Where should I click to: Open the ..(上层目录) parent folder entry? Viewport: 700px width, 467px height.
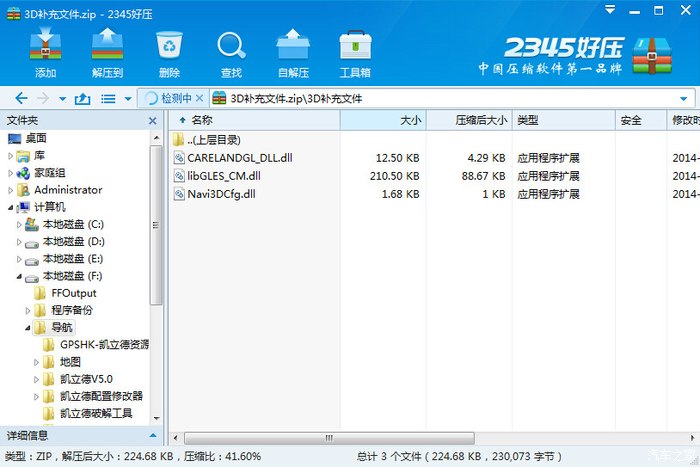tap(213, 140)
